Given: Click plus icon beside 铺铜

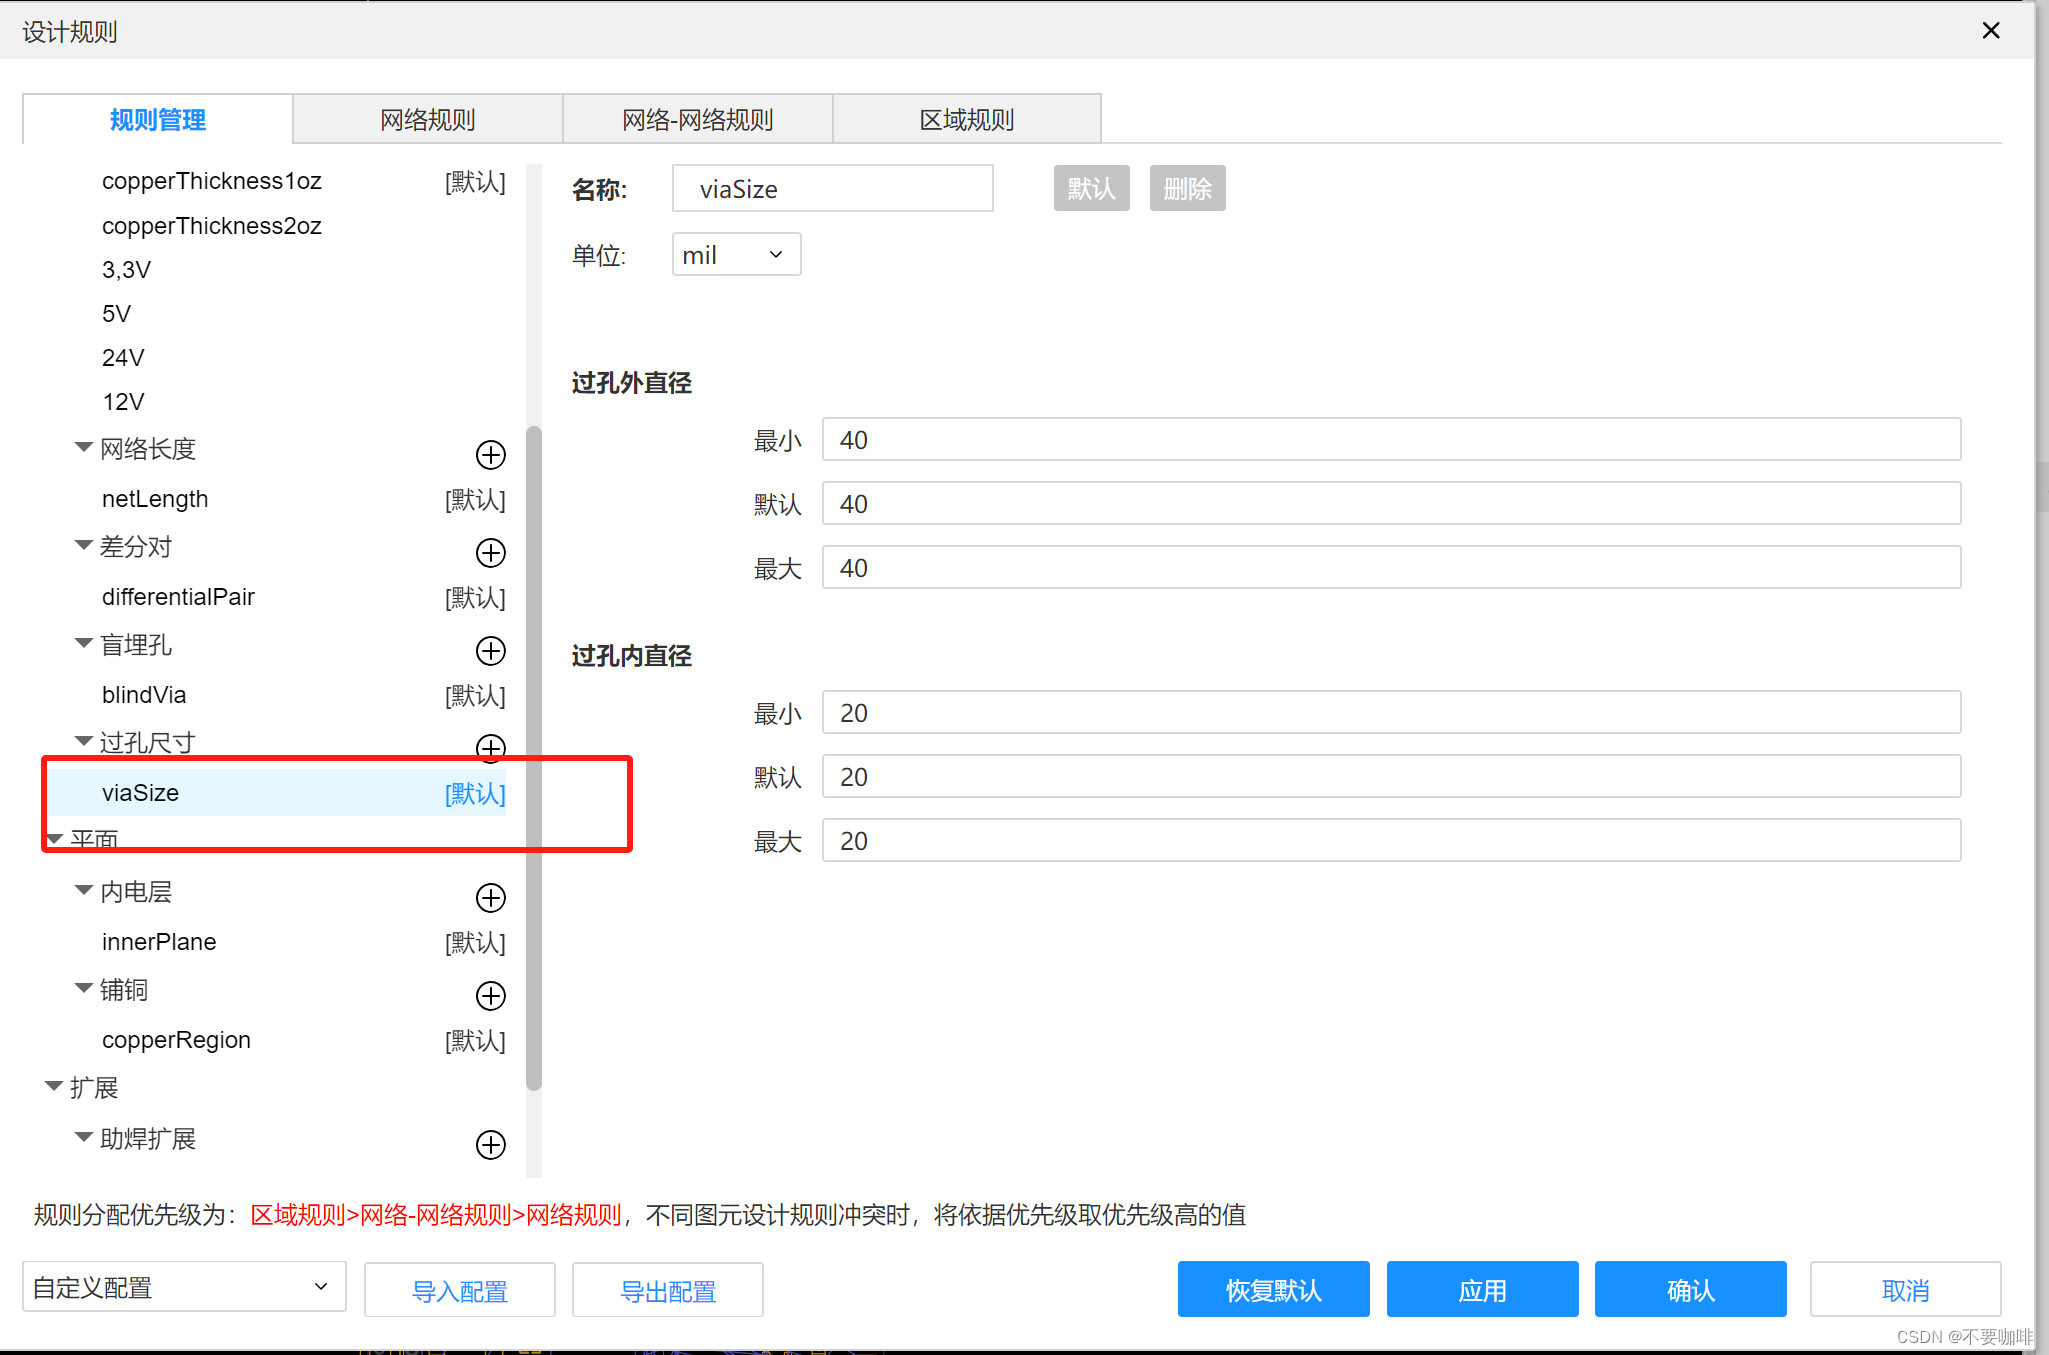Looking at the screenshot, I should [490, 996].
